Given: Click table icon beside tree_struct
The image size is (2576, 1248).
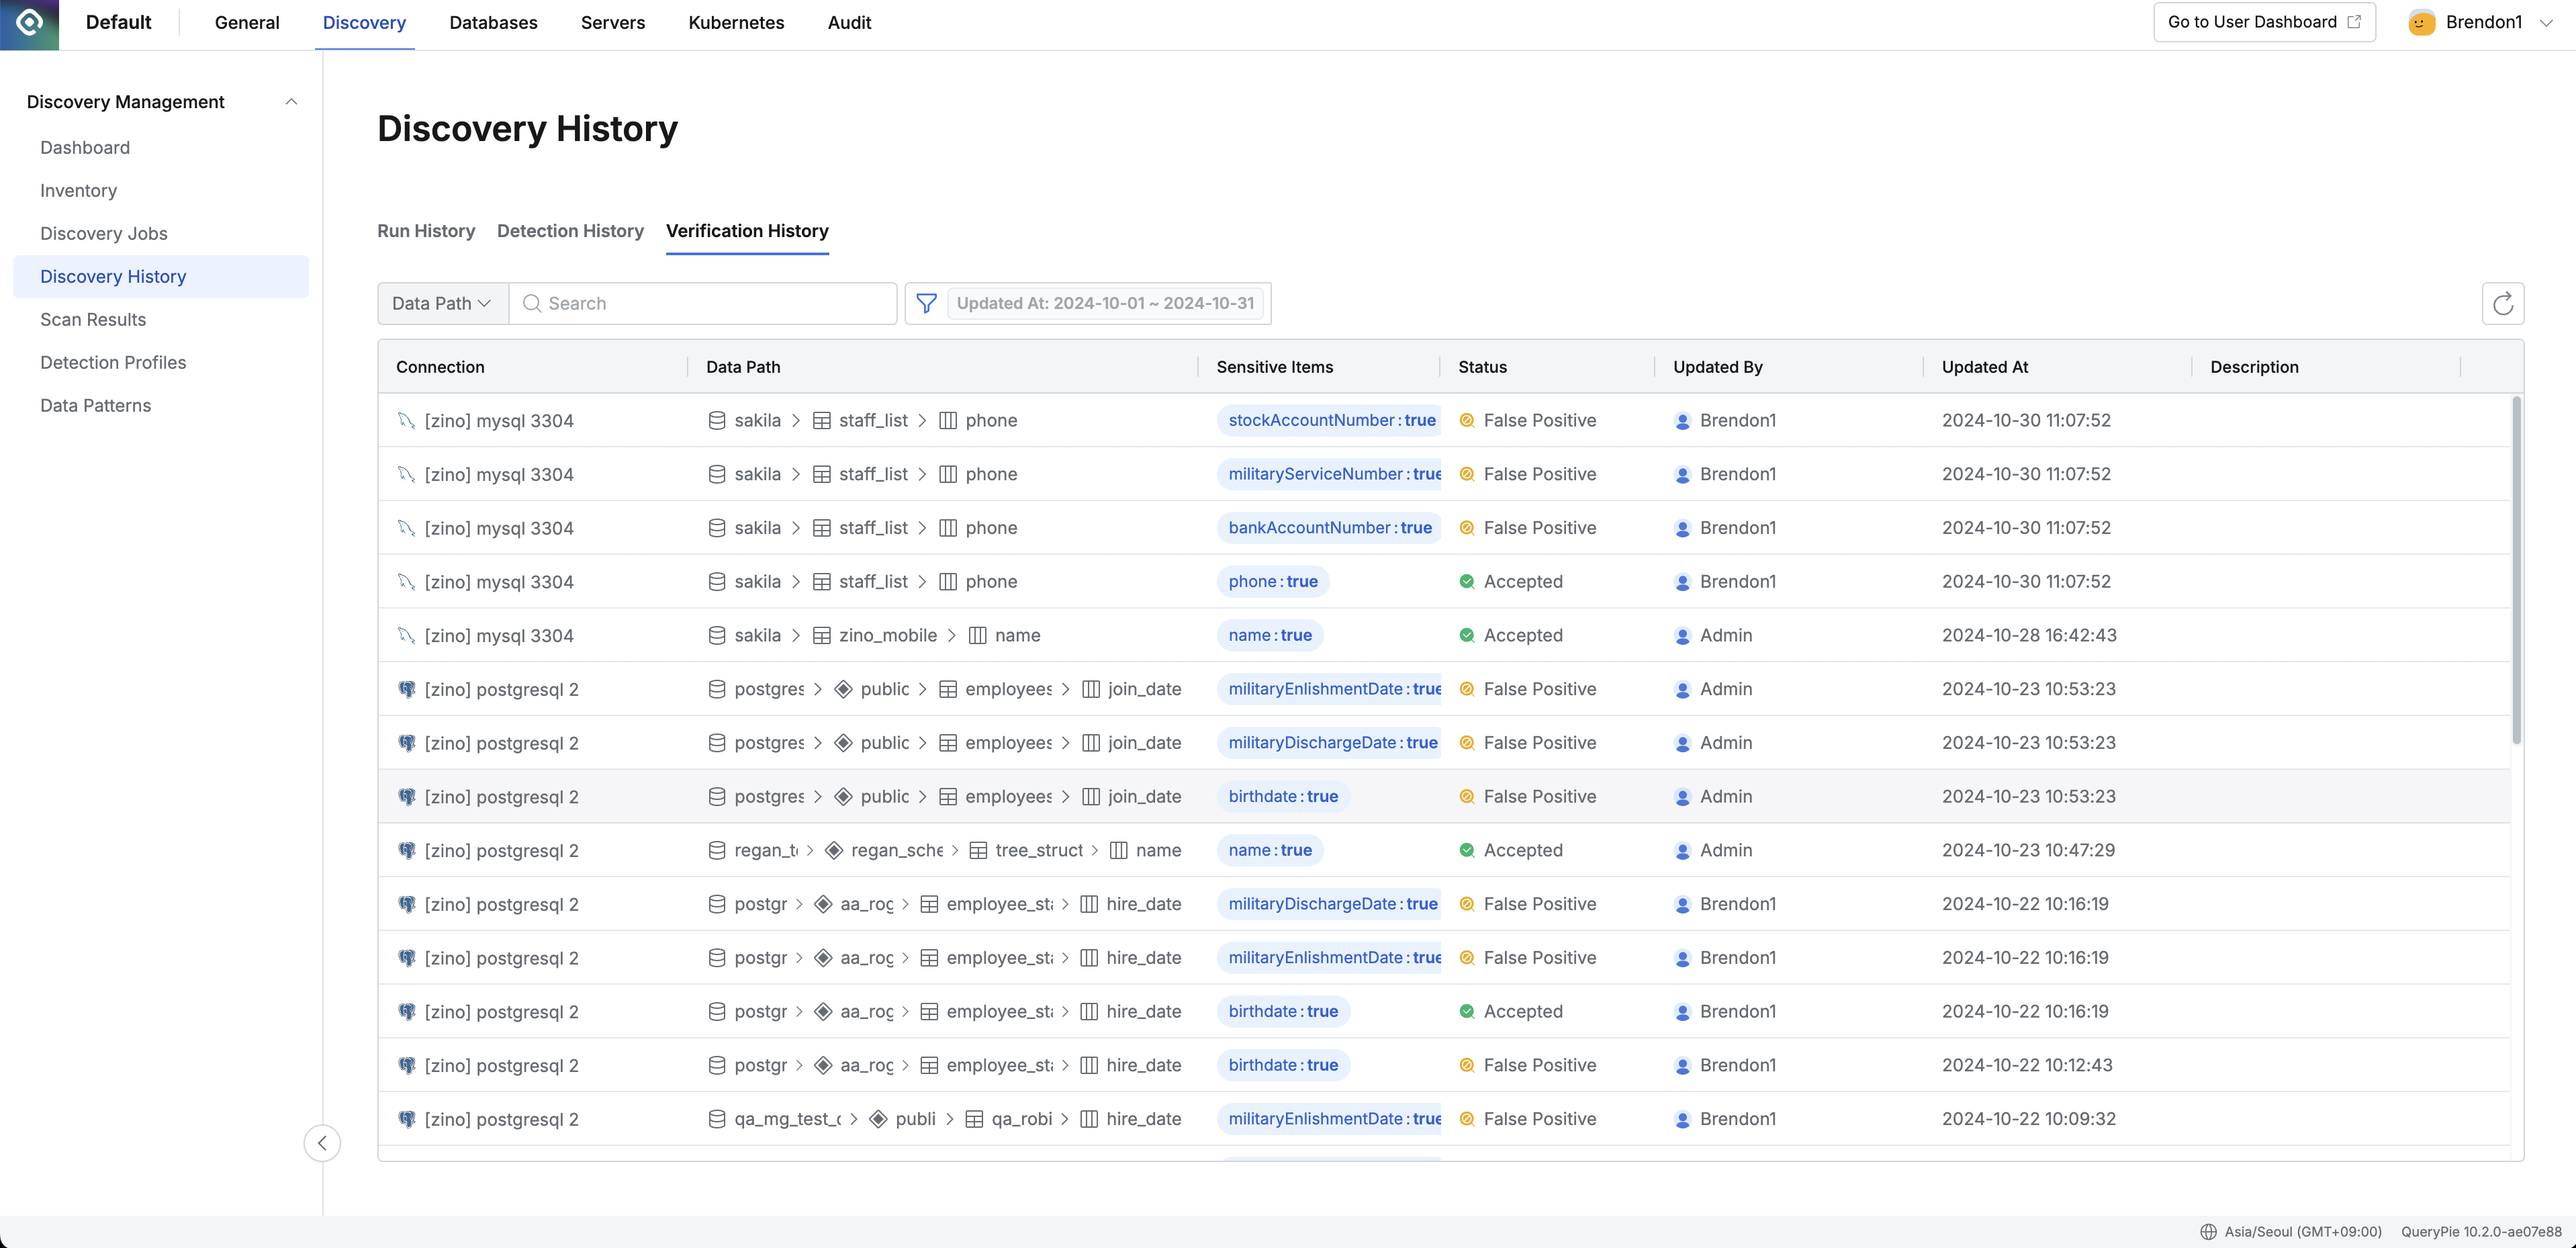Looking at the screenshot, I should pos(978,851).
